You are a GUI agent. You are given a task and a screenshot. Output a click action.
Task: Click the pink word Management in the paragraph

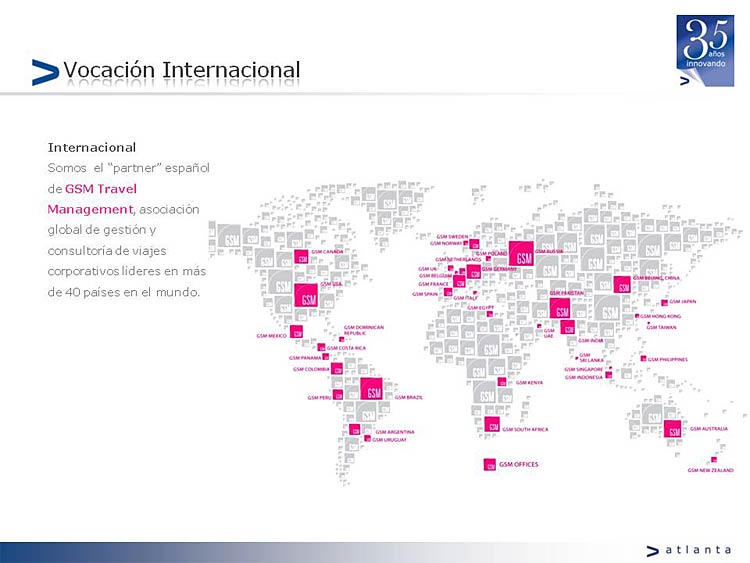[90, 210]
